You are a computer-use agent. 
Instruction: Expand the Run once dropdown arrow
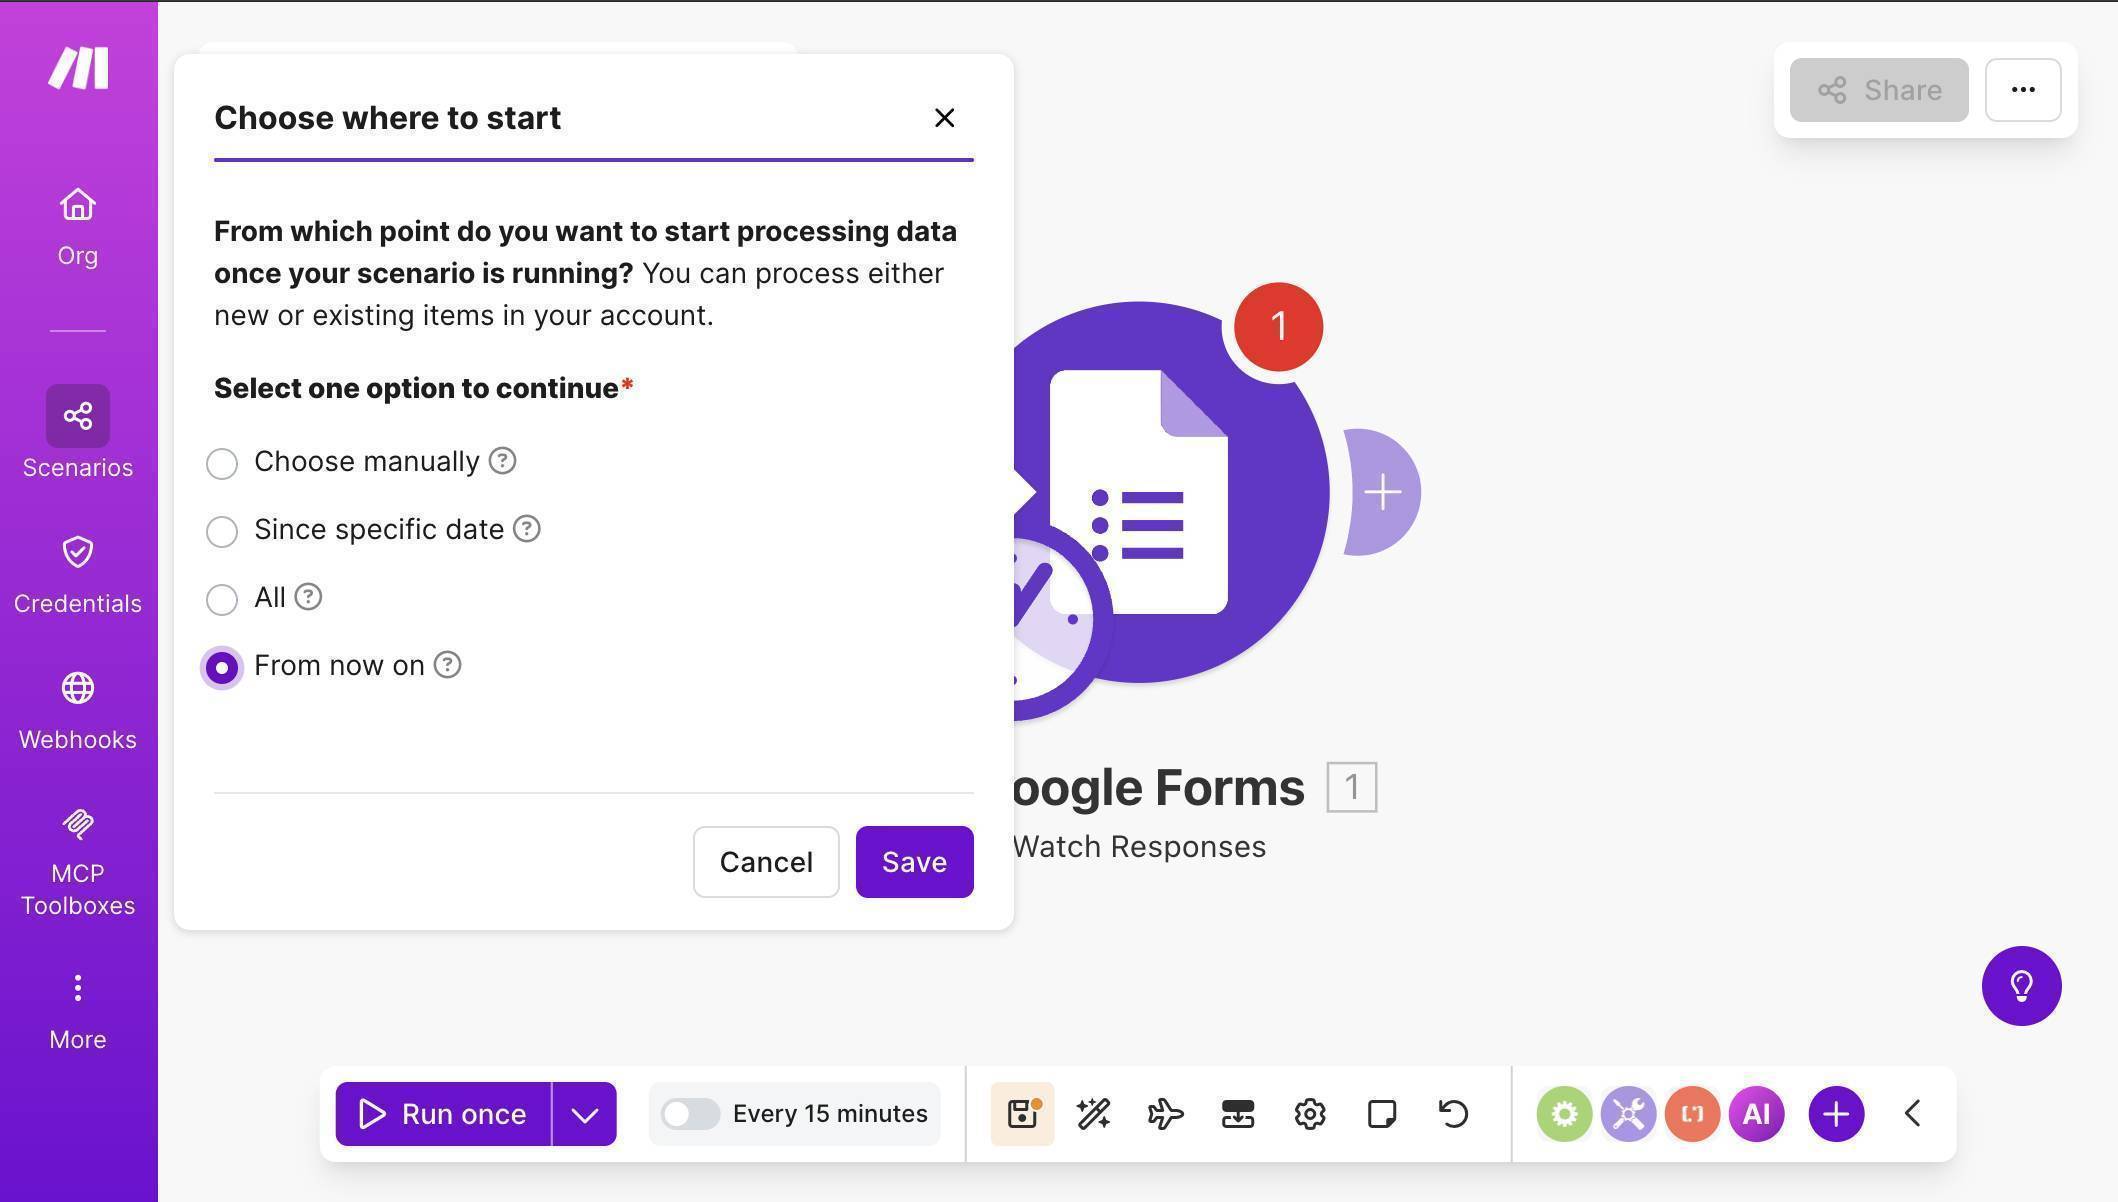(x=585, y=1113)
